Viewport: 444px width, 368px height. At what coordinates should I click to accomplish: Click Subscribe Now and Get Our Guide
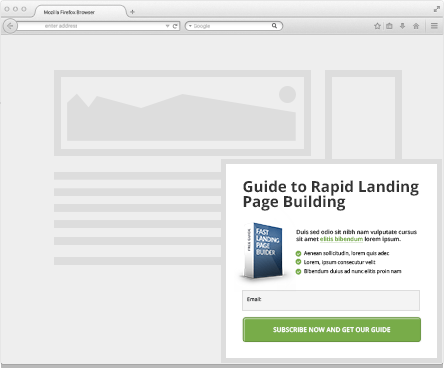[332, 330]
